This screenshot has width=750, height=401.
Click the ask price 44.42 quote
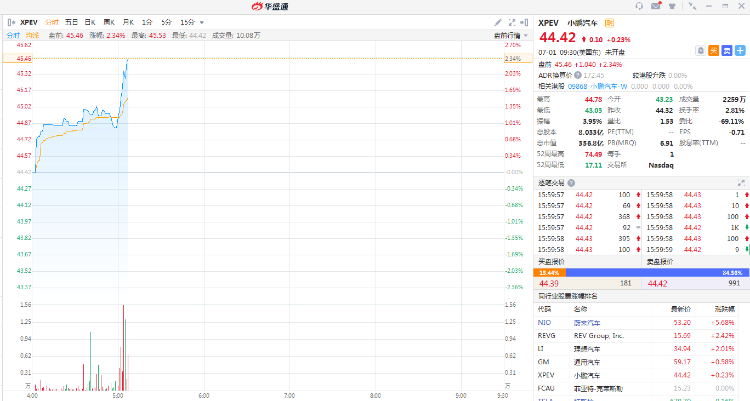tap(658, 283)
